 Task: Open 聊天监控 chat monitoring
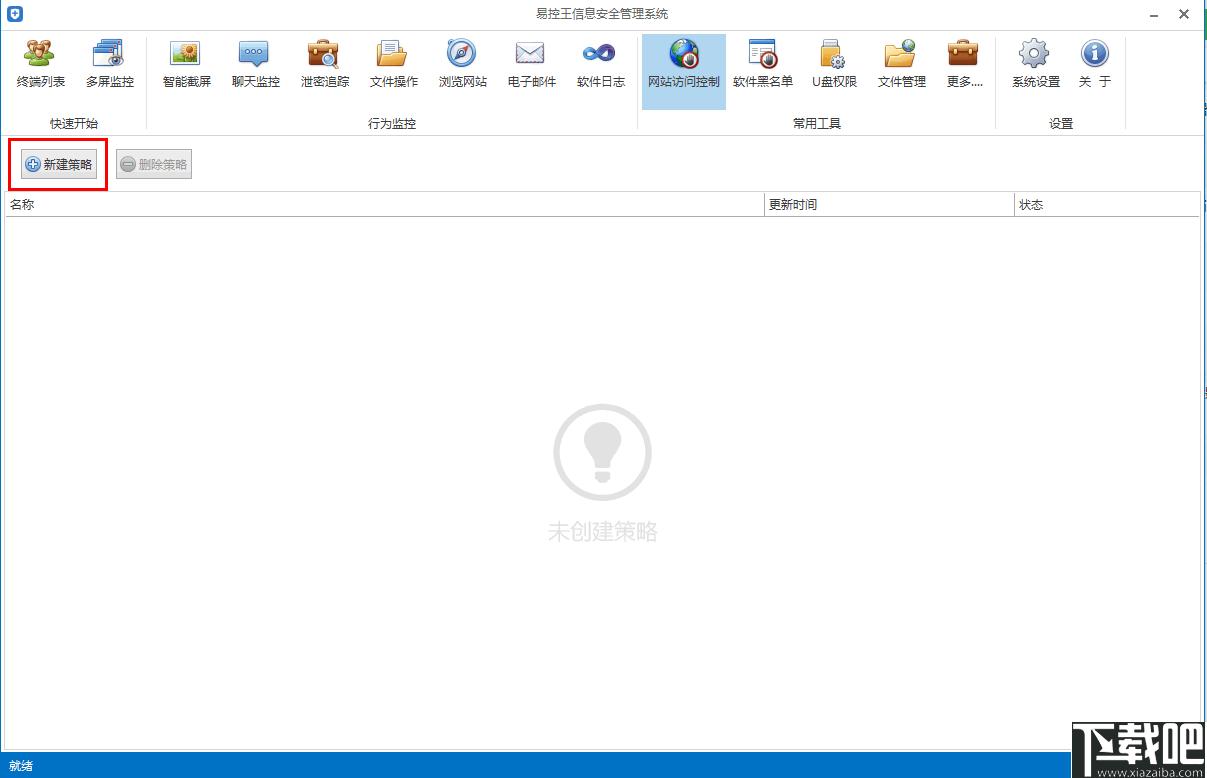[255, 65]
